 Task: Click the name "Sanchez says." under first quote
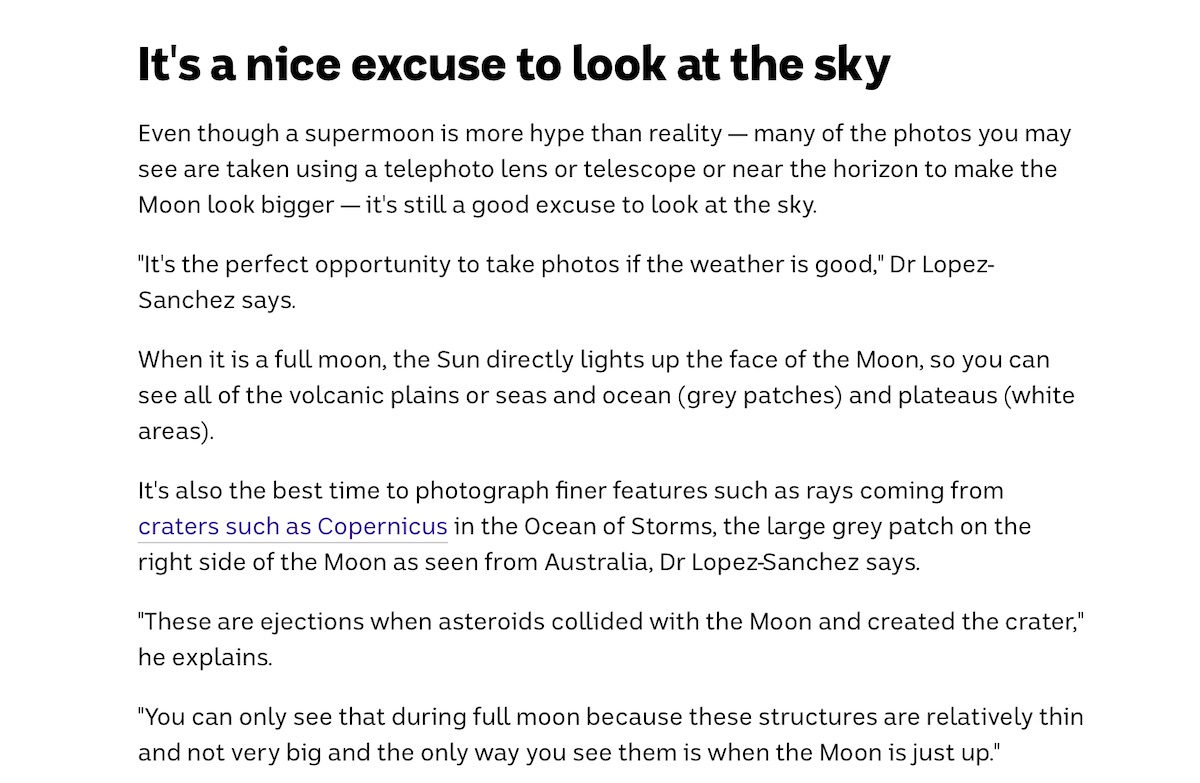click(216, 300)
